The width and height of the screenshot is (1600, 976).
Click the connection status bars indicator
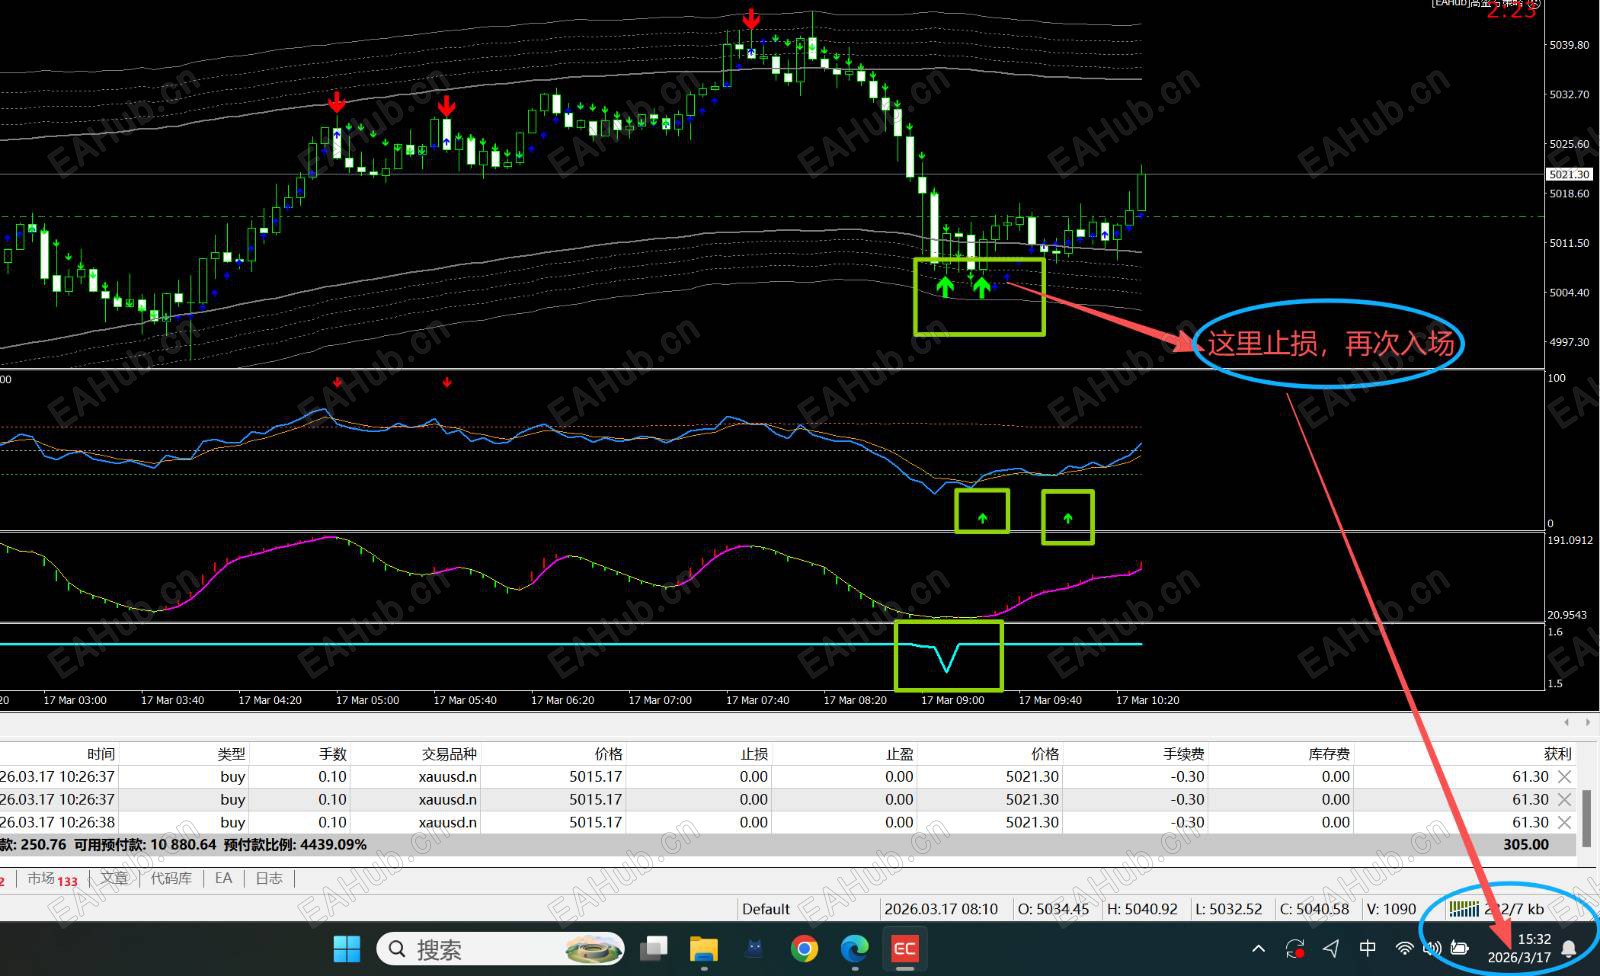[x=1464, y=908]
